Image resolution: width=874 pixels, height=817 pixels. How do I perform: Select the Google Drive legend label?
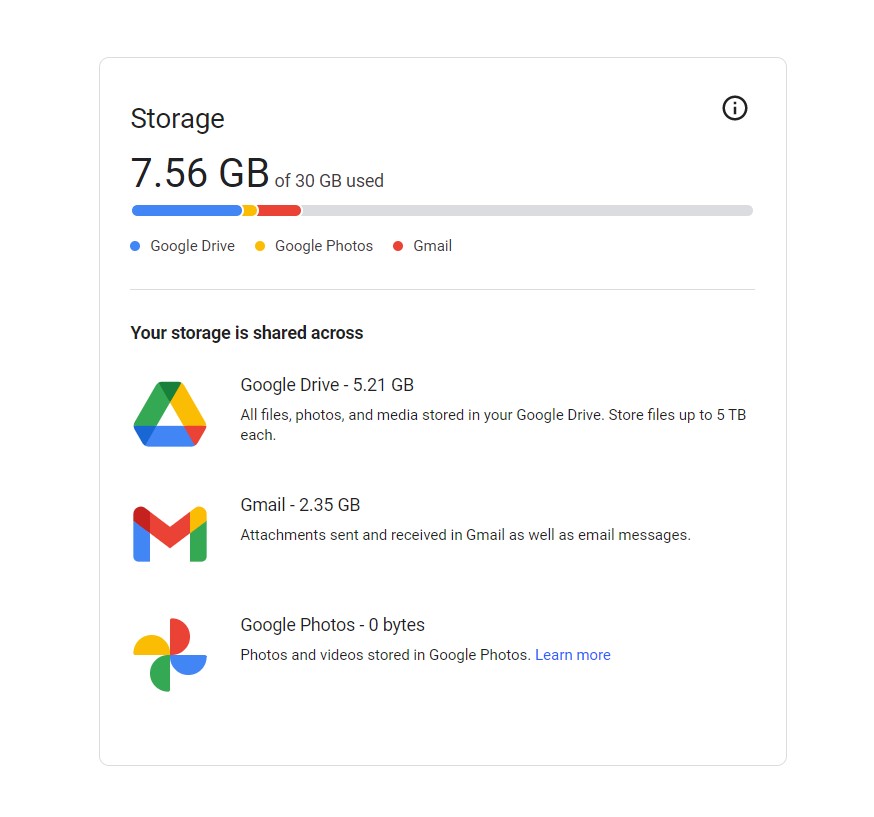[x=192, y=246]
